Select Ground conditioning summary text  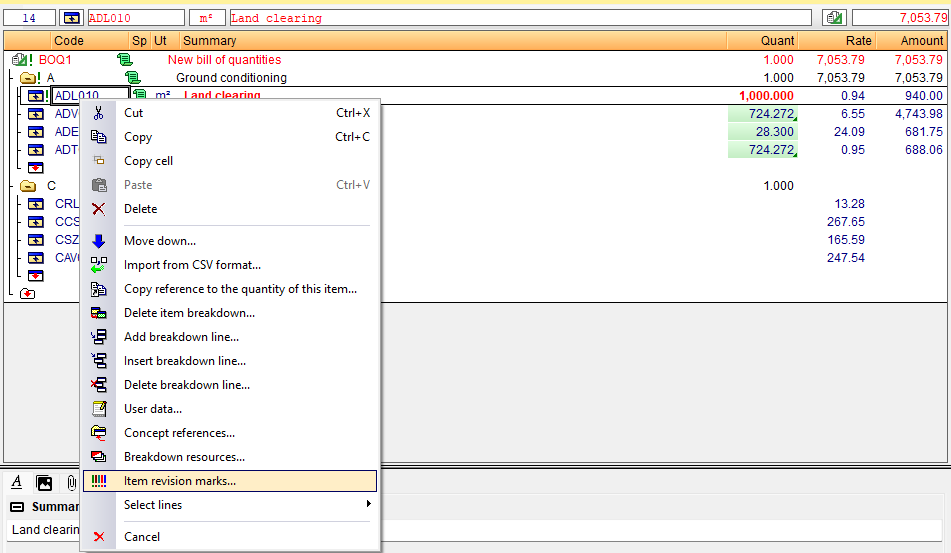(x=231, y=78)
